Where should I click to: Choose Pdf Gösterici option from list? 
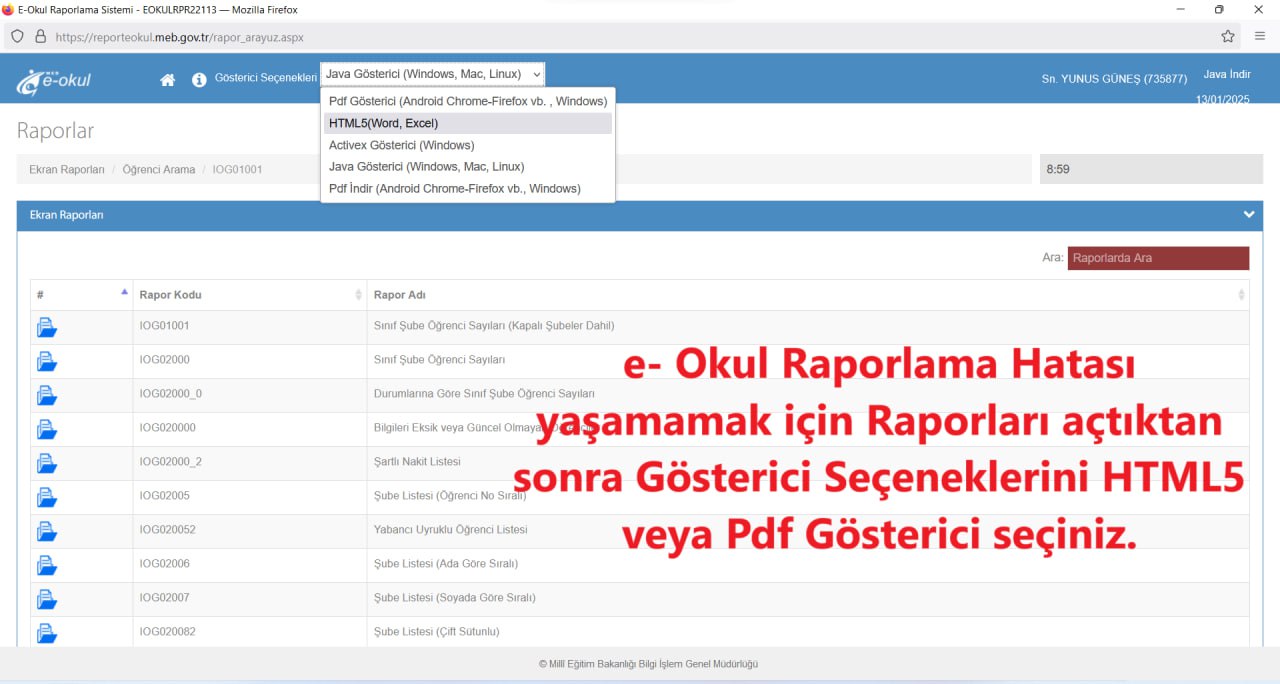pos(467,101)
